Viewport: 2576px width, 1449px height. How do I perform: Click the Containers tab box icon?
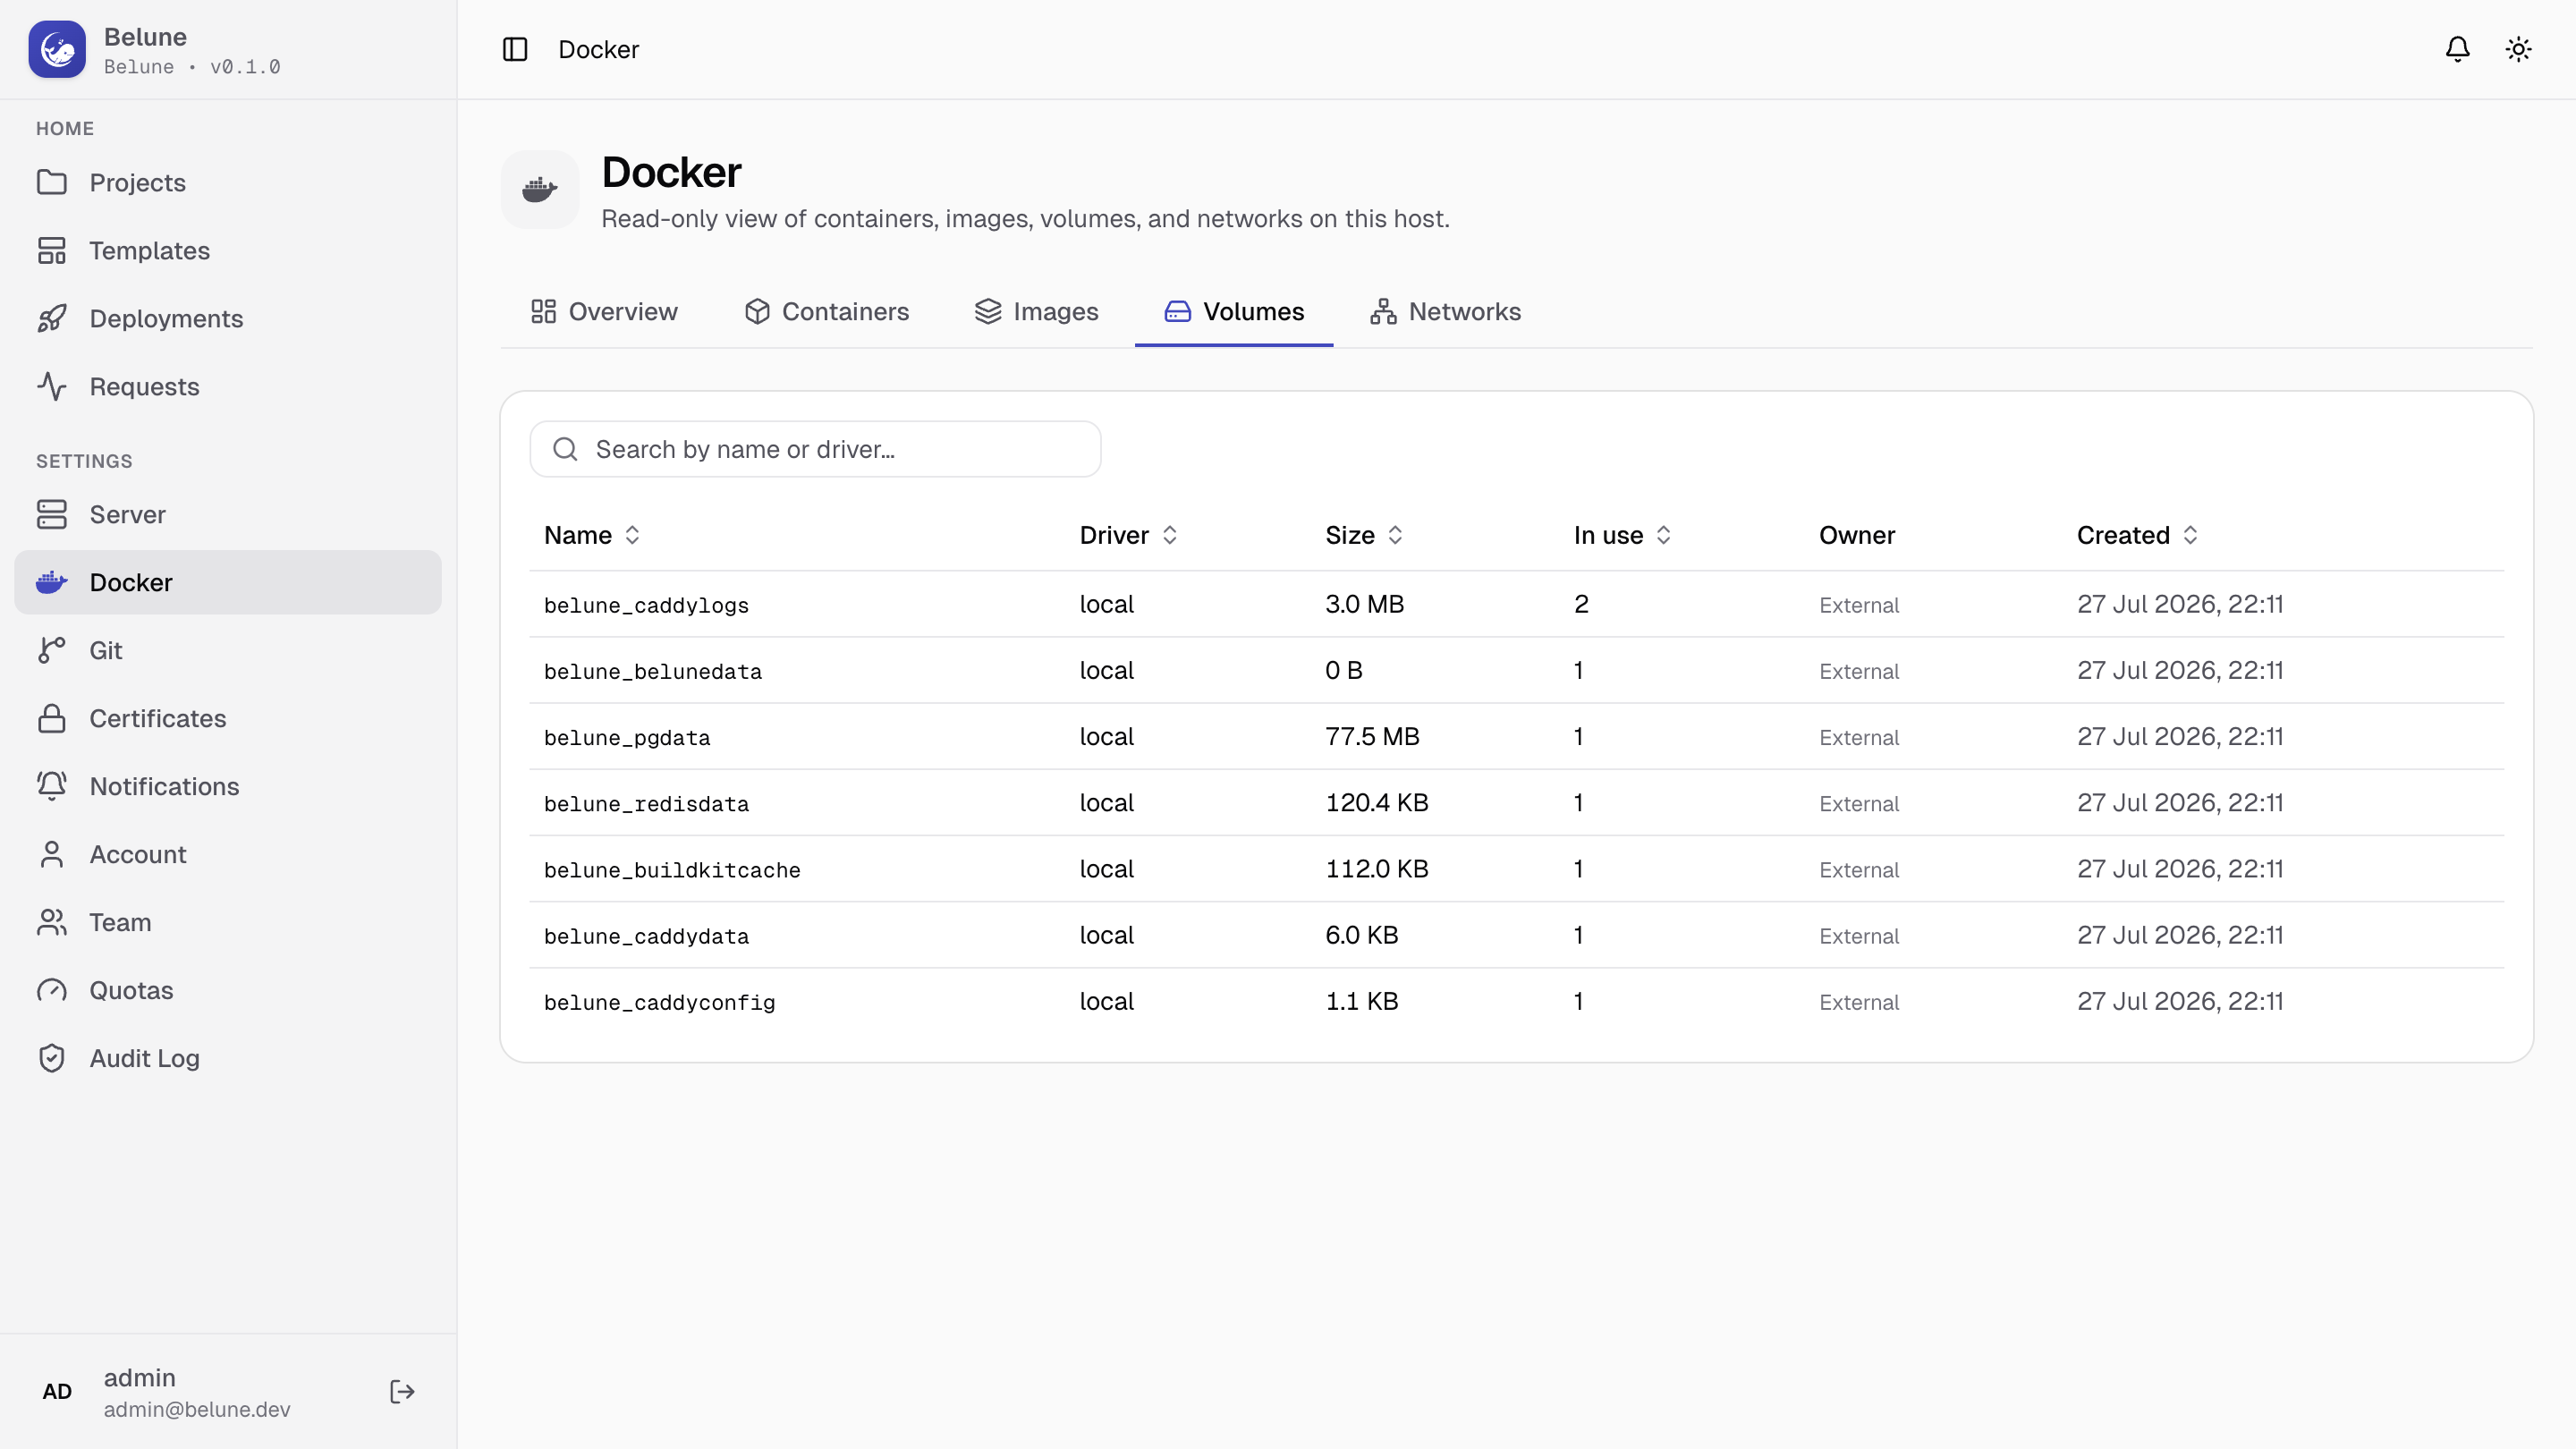(x=757, y=311)
